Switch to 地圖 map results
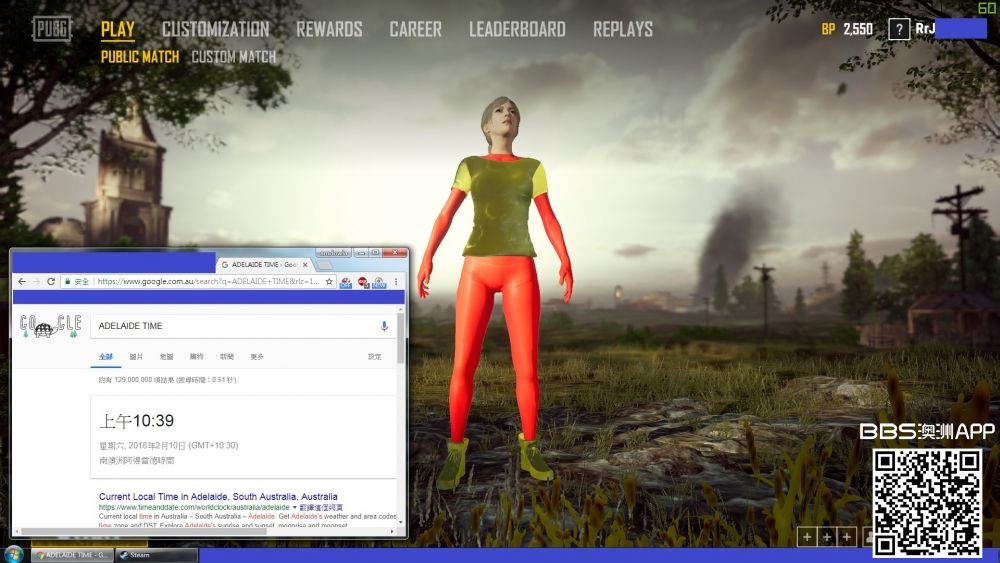The width and height of the screenshot is (1000, 563). point(166,356)
